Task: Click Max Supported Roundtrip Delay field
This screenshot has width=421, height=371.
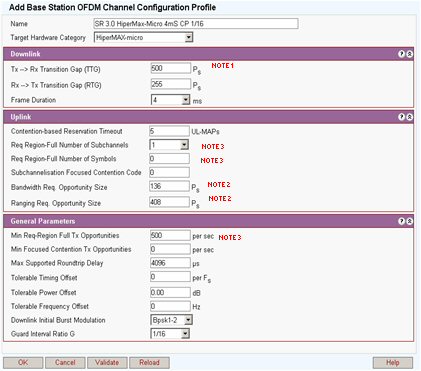Action: pyautogui.click(x=170, y=263)
